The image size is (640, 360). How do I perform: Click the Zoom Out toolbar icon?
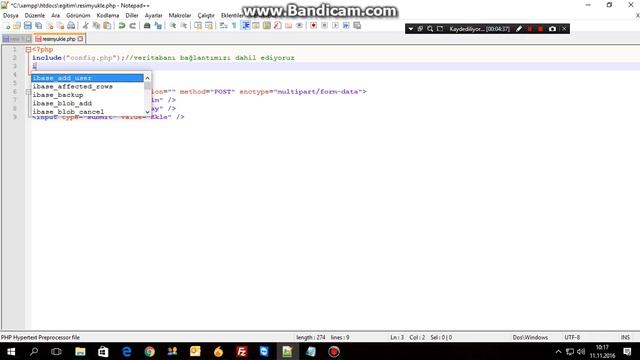[x=184, y=26]
